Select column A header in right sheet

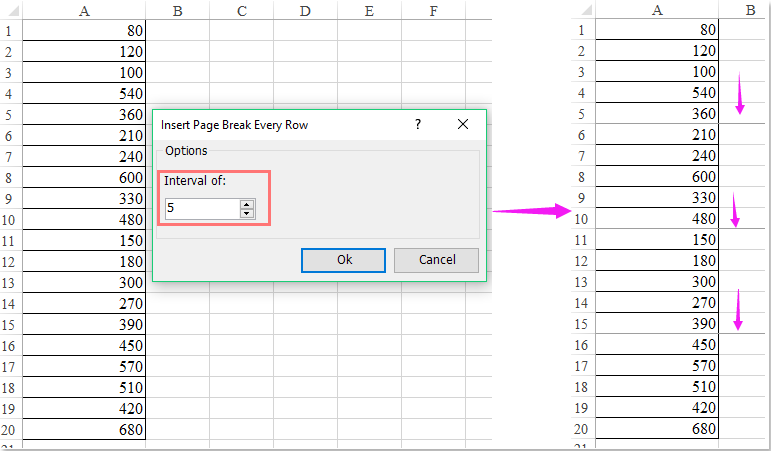click(x=658, y=11)
